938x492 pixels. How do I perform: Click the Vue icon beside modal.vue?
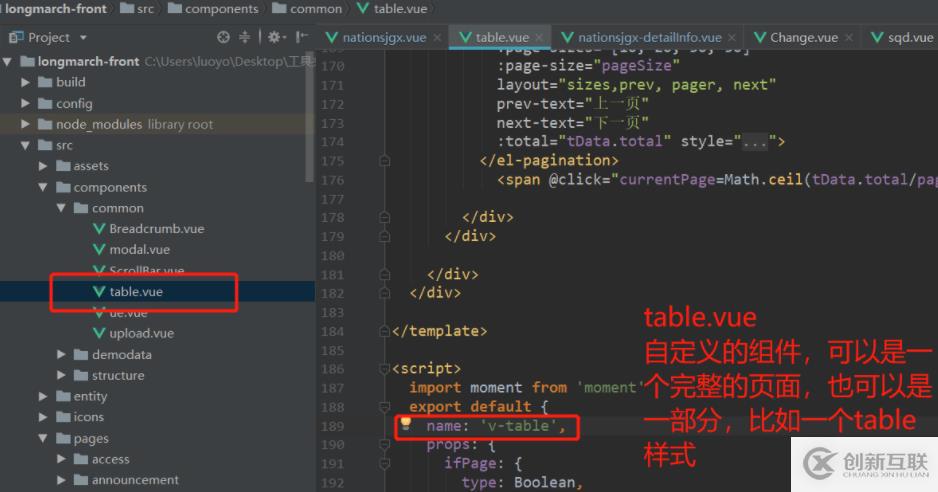click(x=99, y=250)
